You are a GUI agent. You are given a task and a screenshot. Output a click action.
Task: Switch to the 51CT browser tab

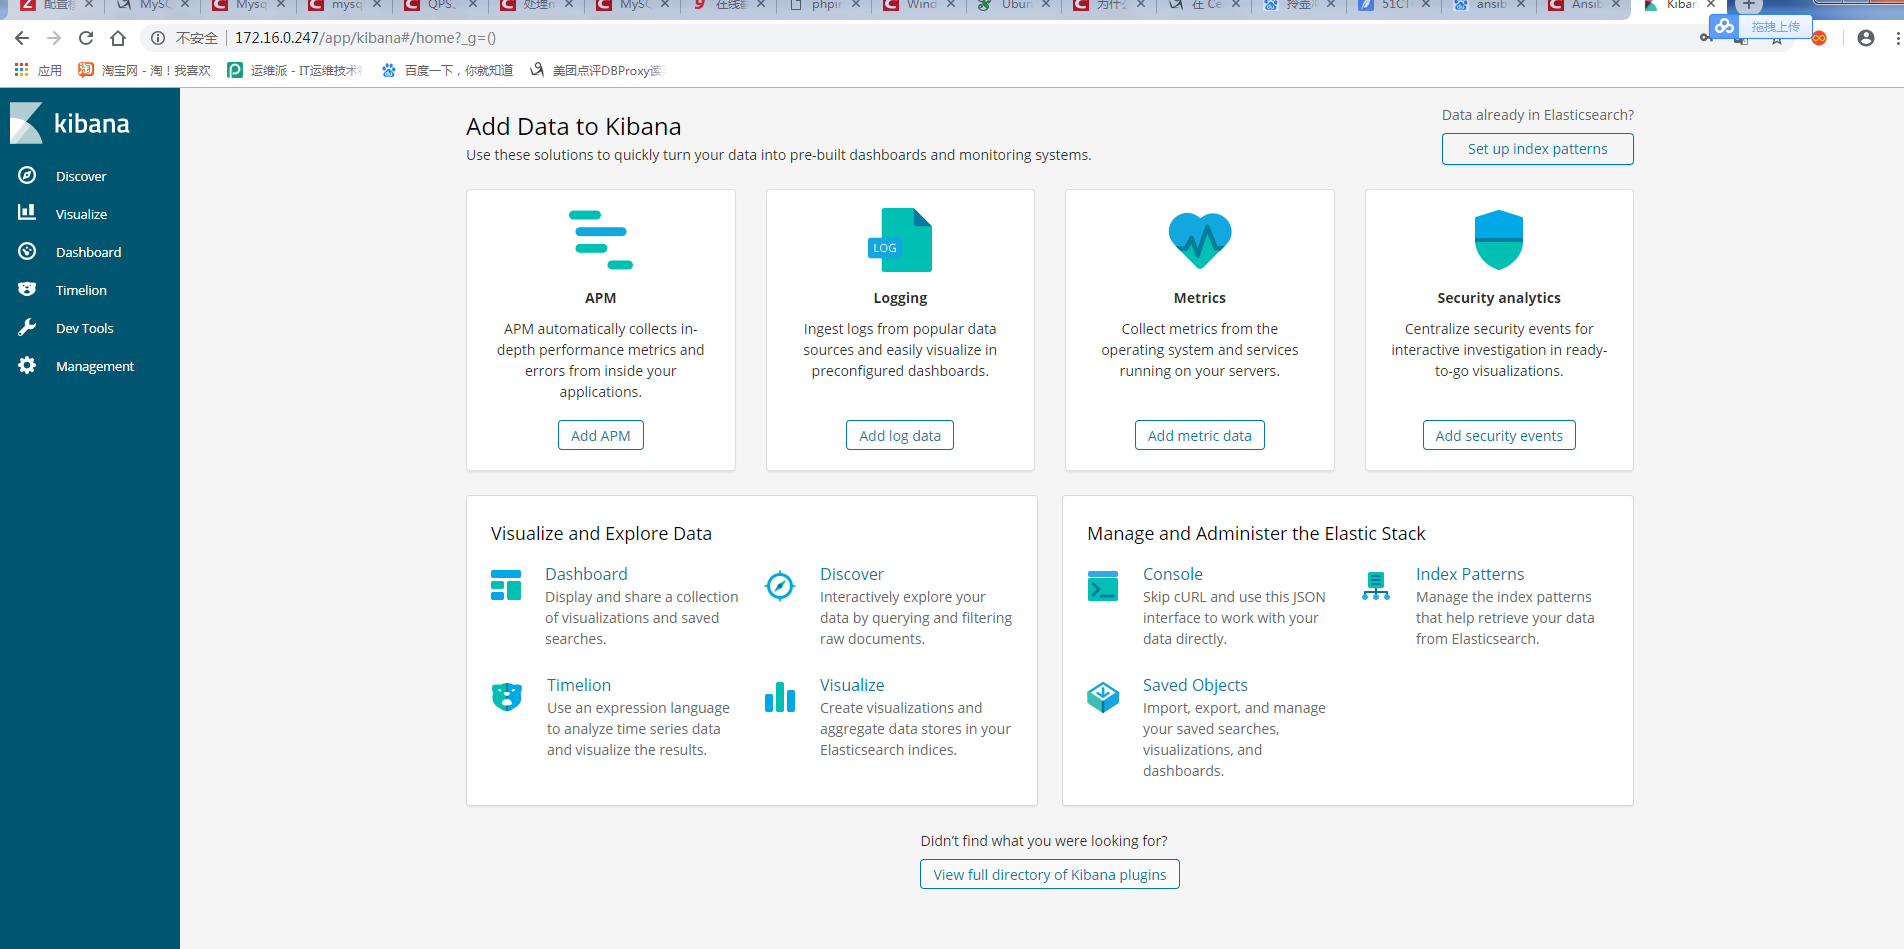click(1395, 5)
